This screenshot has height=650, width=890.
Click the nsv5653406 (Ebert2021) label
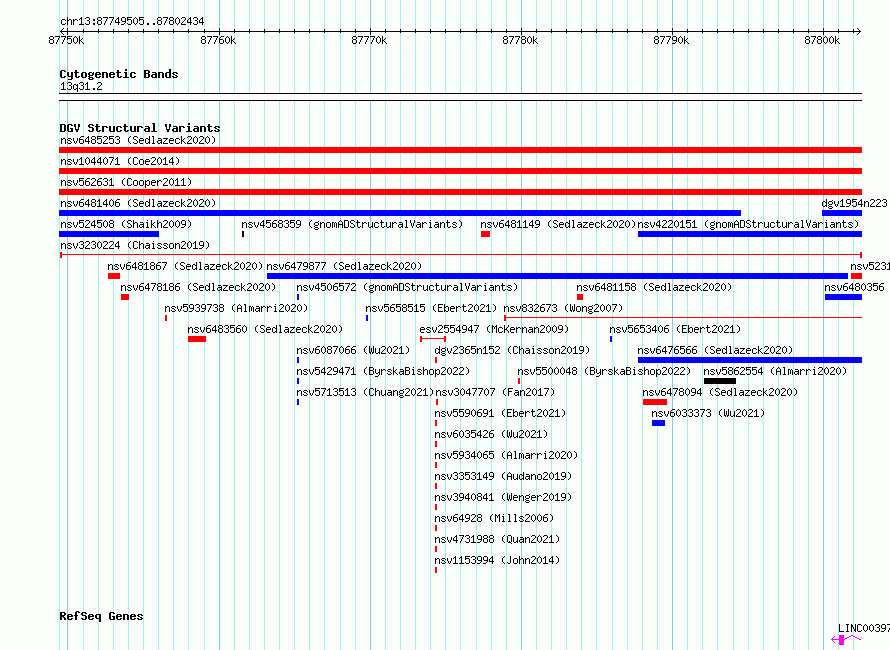675,329
